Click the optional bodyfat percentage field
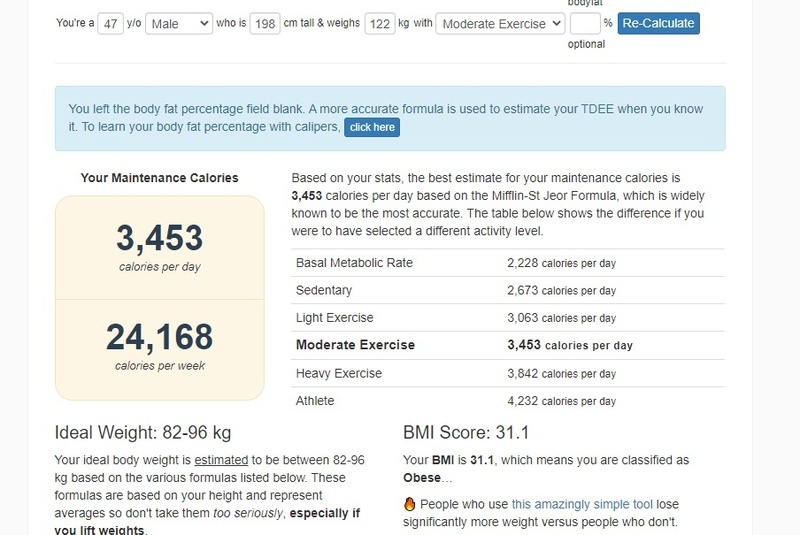The width and height of the screenshot is (800, 535). click(x=584, y=23)
